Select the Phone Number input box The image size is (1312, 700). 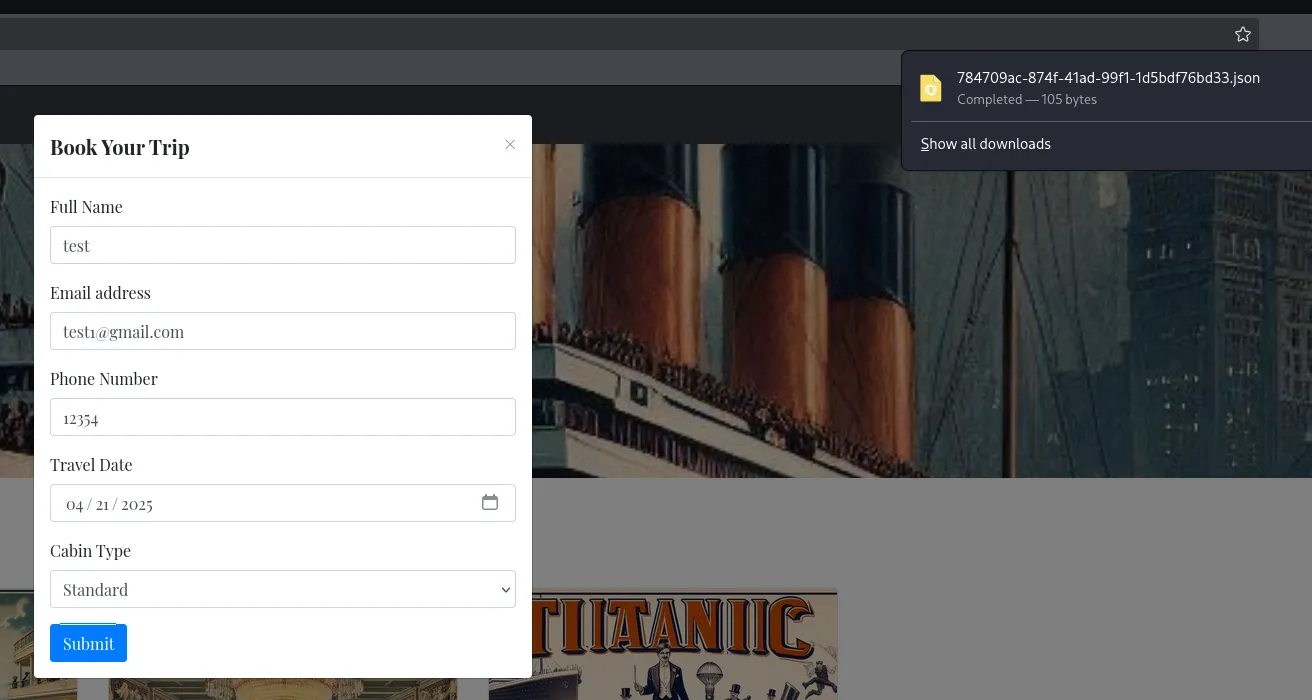coord(283,417)
